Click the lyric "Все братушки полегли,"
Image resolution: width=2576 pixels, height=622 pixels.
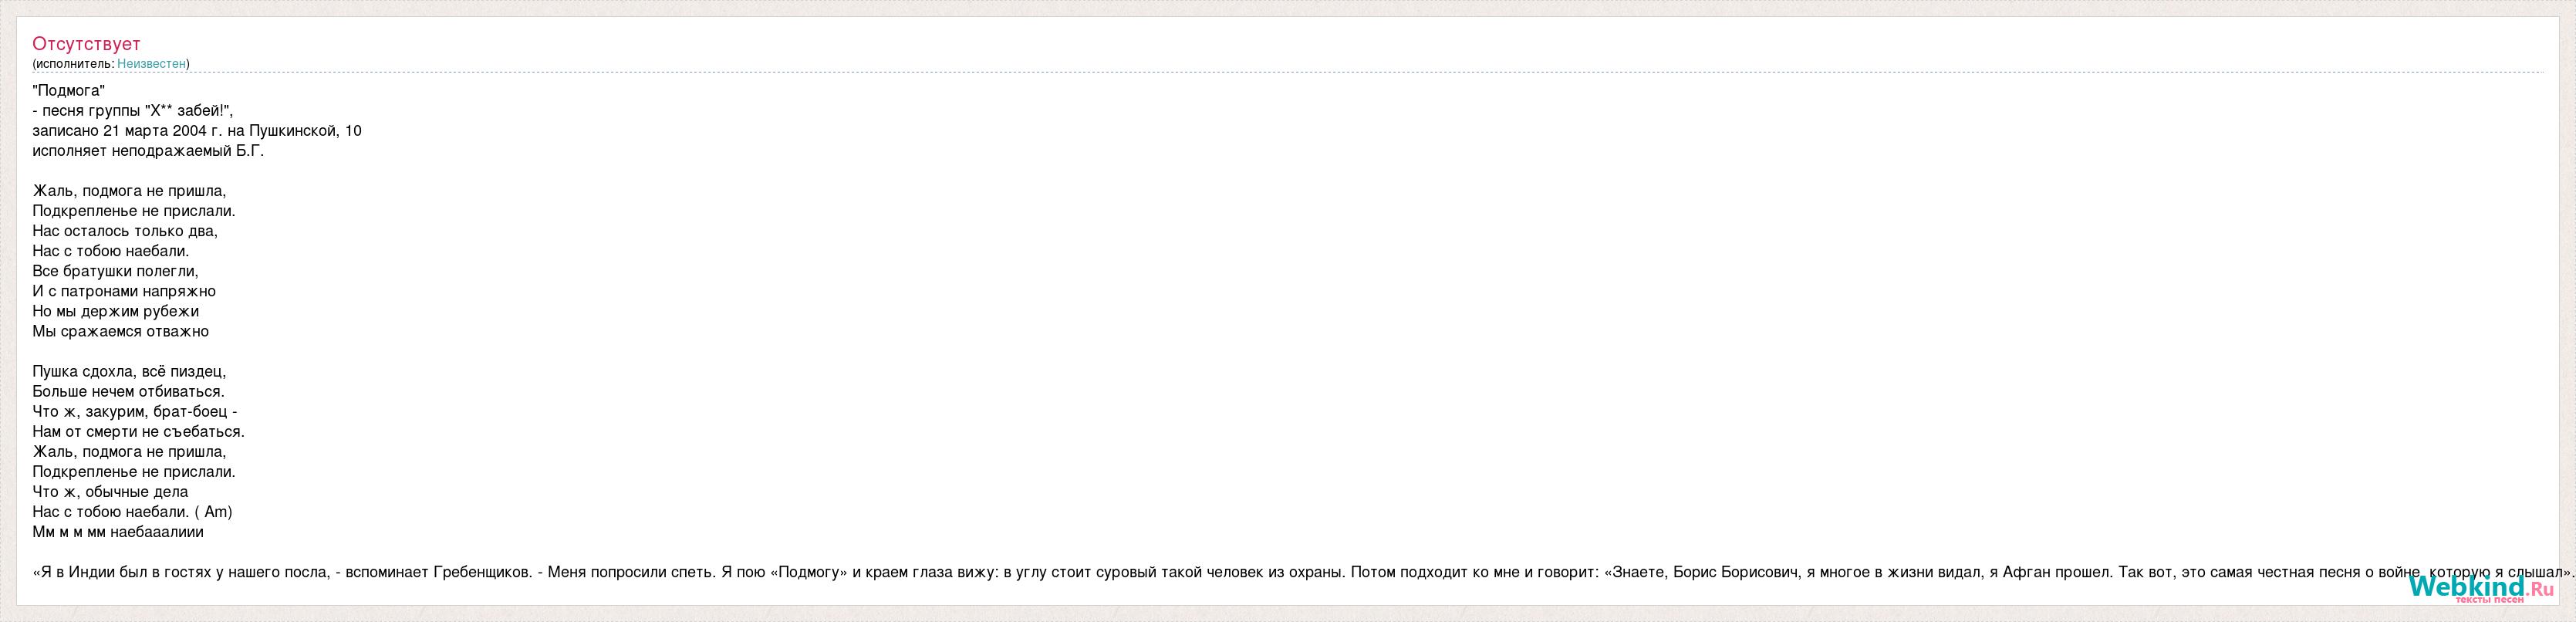[x=115, y=271]
